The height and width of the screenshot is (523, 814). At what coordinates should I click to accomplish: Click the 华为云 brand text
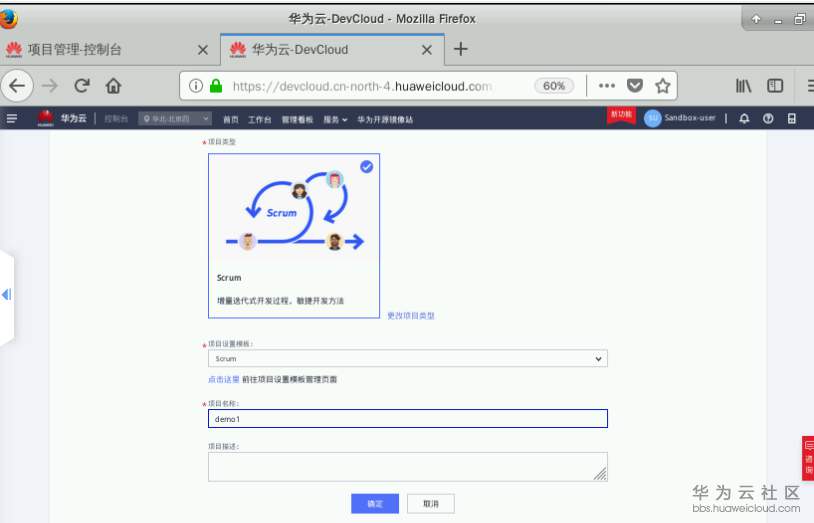[73, 118]
